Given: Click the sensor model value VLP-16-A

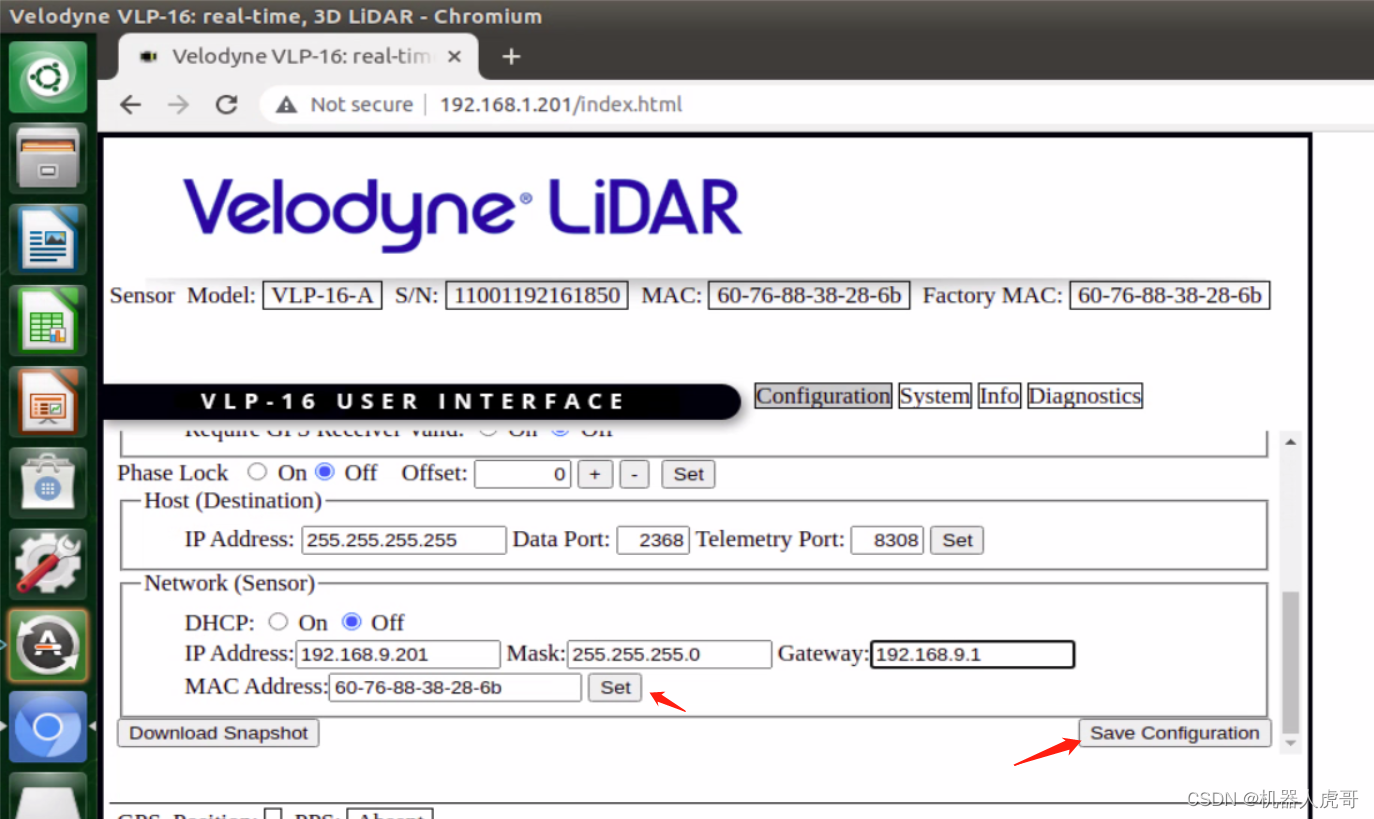Looking at the screenshot, I should pos(322,296).
